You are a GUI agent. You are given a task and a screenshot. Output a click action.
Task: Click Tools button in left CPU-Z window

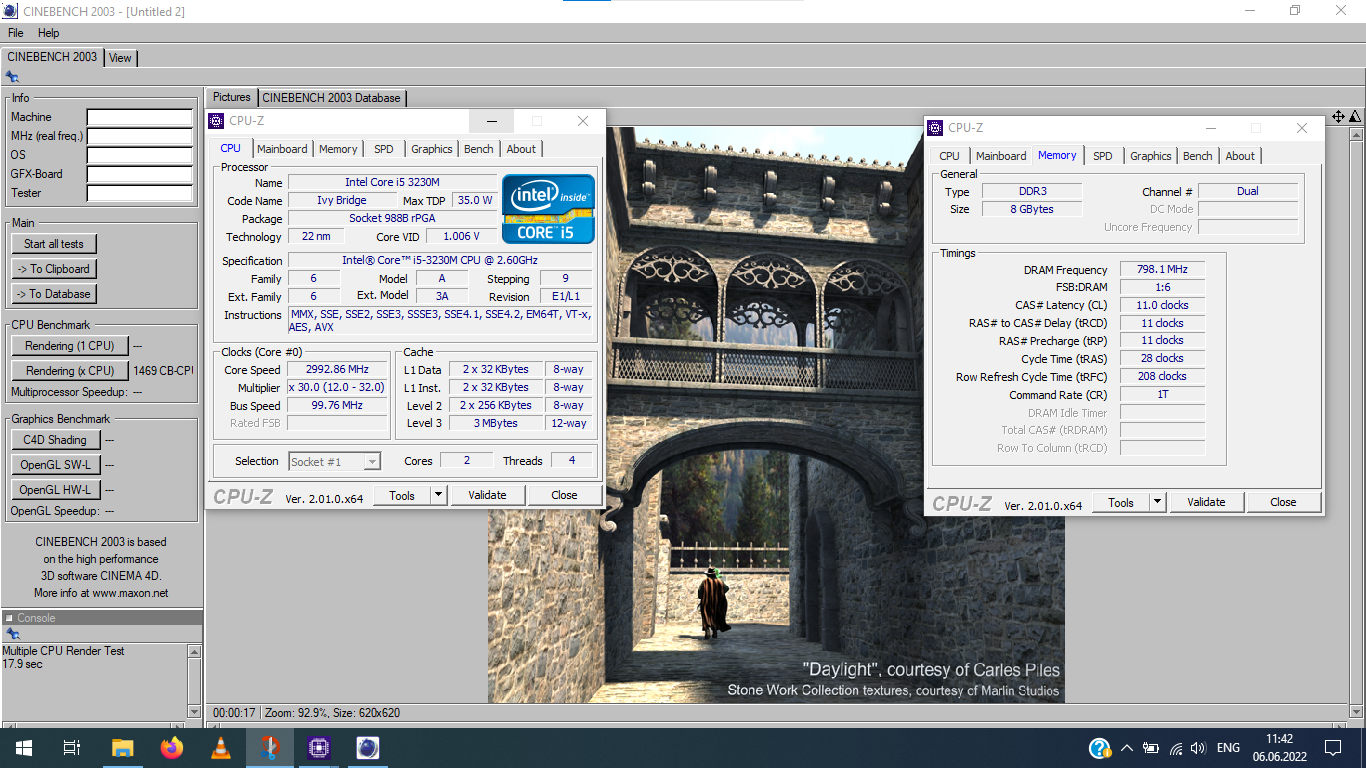[402, 495]
